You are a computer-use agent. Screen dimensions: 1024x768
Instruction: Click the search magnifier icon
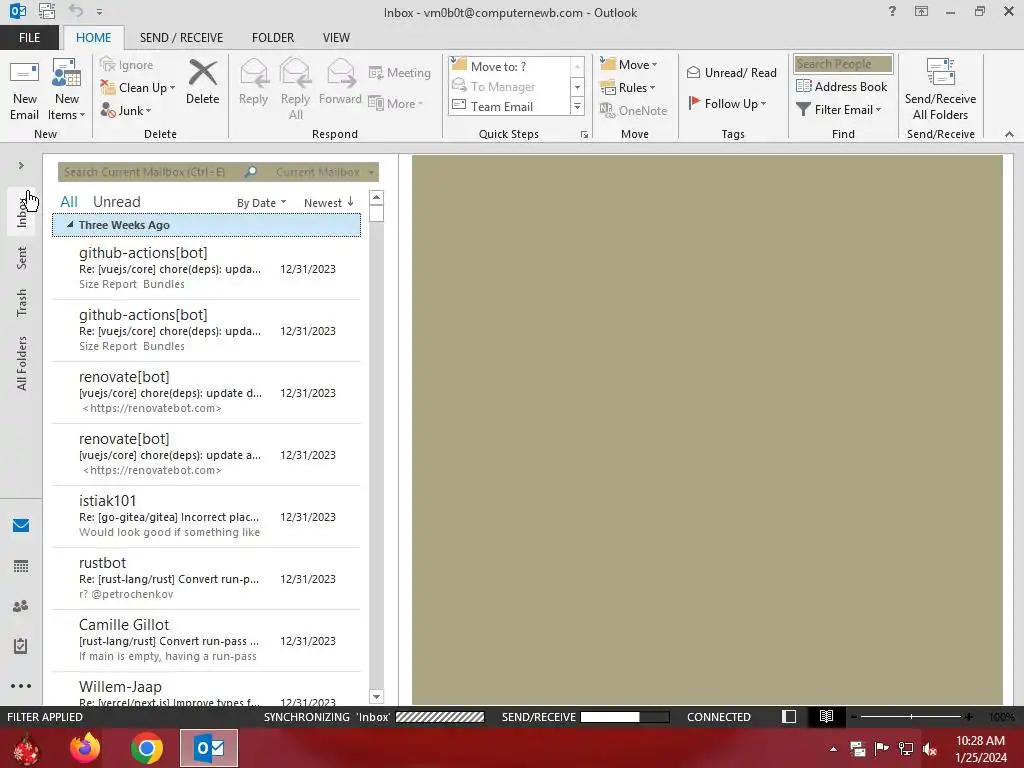(x=250, y=172)
